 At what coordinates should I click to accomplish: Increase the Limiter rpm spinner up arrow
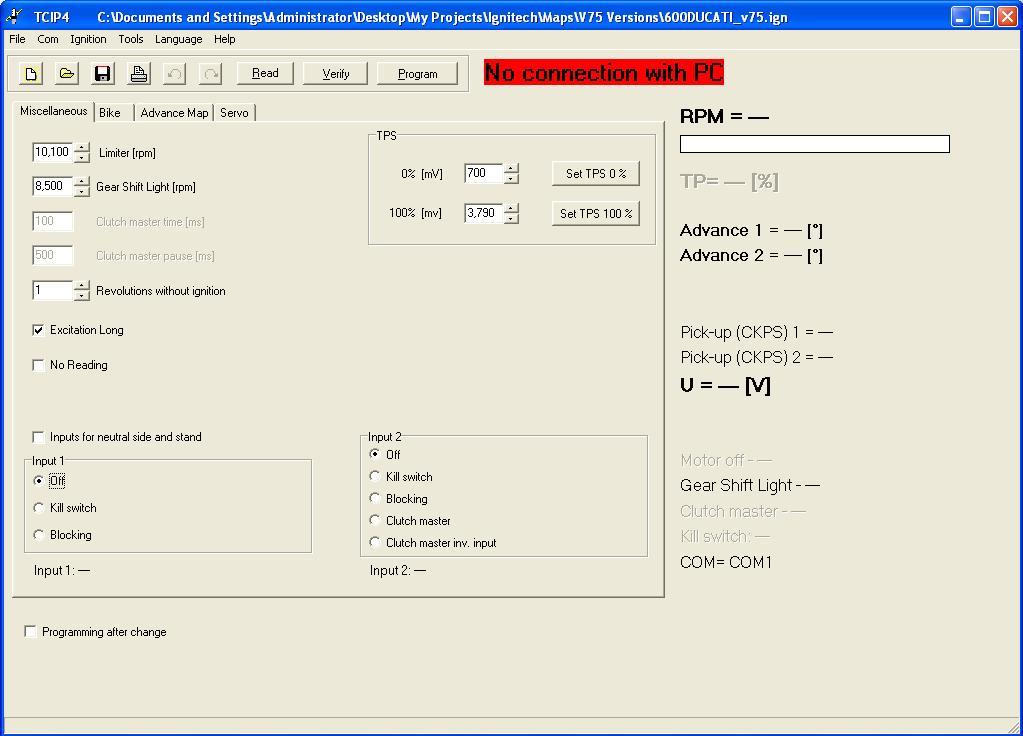point(82,148)
